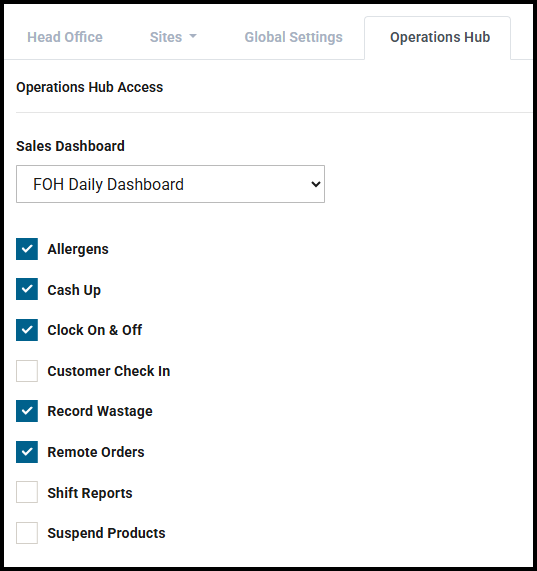Disable Remote Orders access
537x571 pixels.
27,452
